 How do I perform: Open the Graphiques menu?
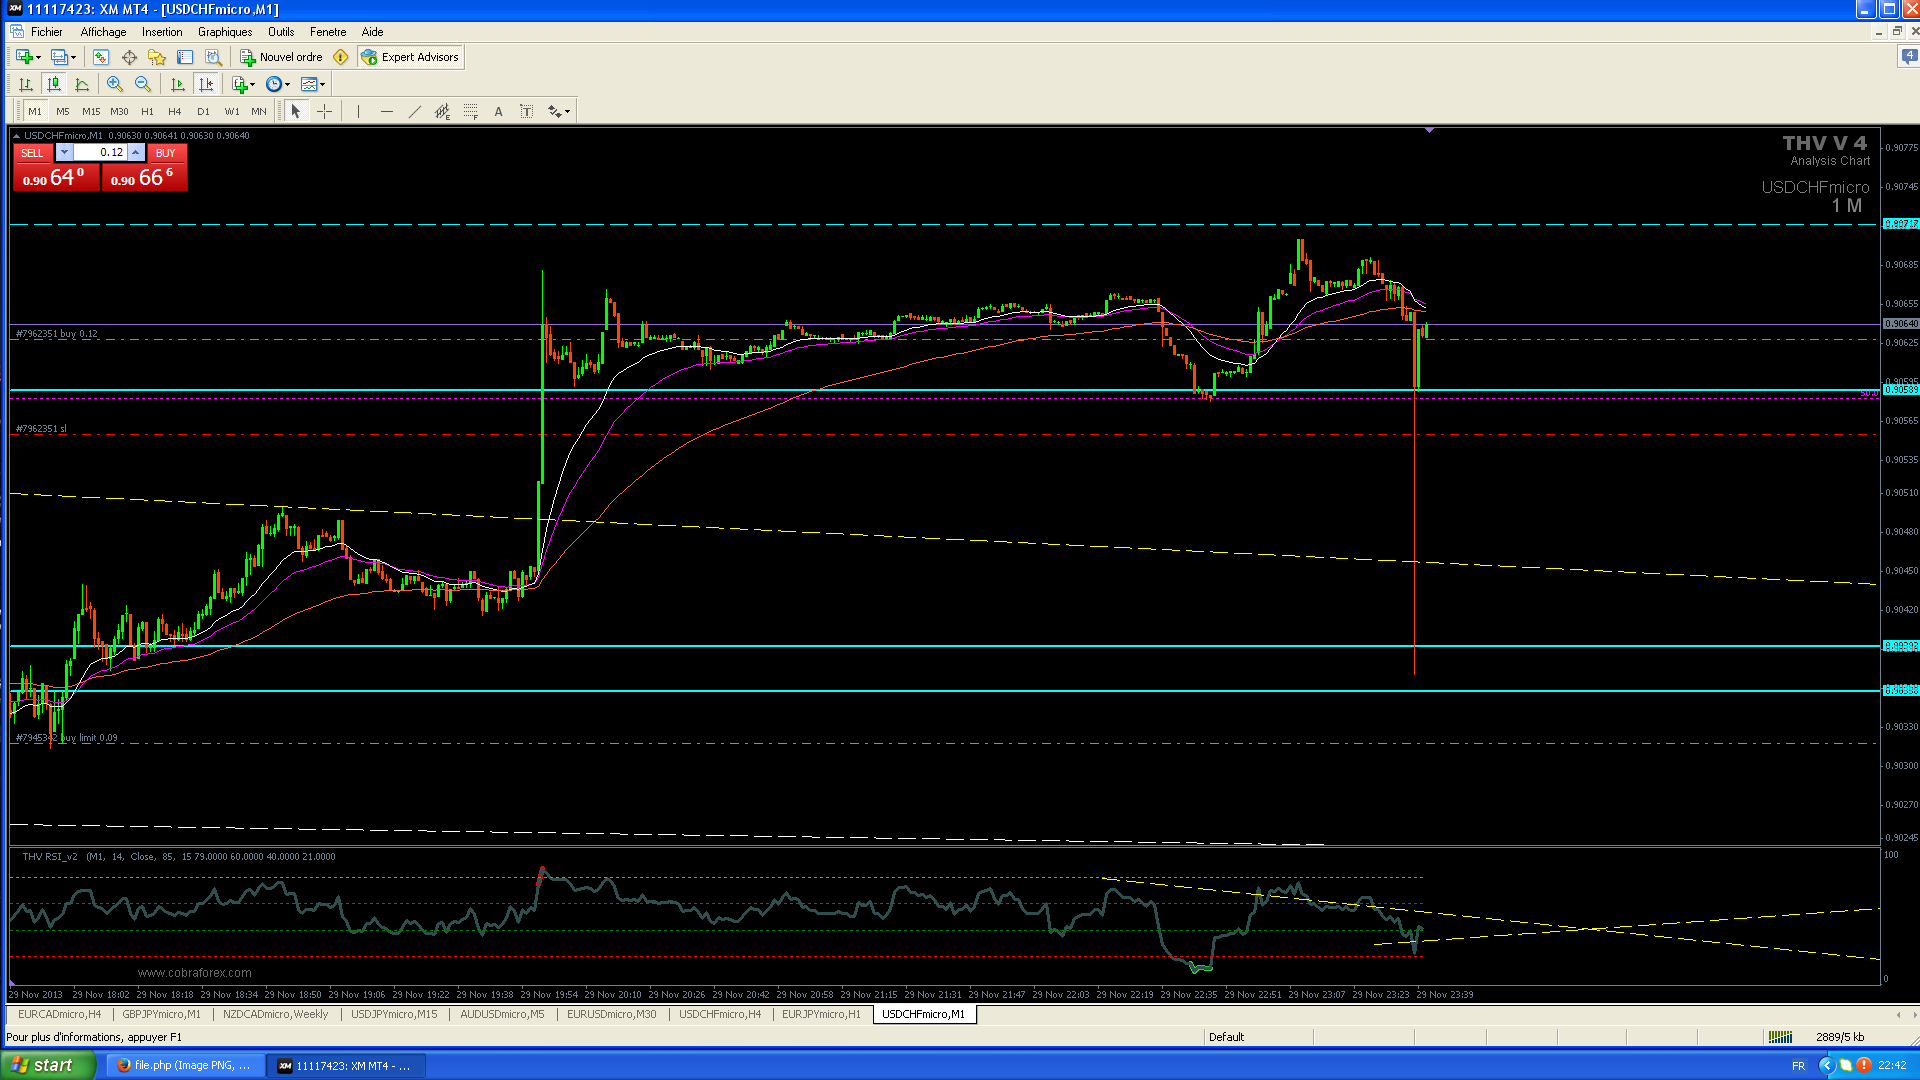point(224,32)
